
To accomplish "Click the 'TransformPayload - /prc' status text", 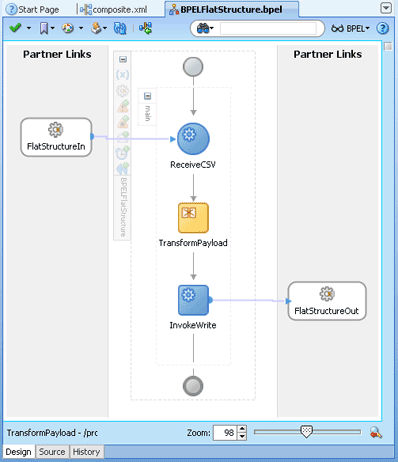I will (52, 433).
